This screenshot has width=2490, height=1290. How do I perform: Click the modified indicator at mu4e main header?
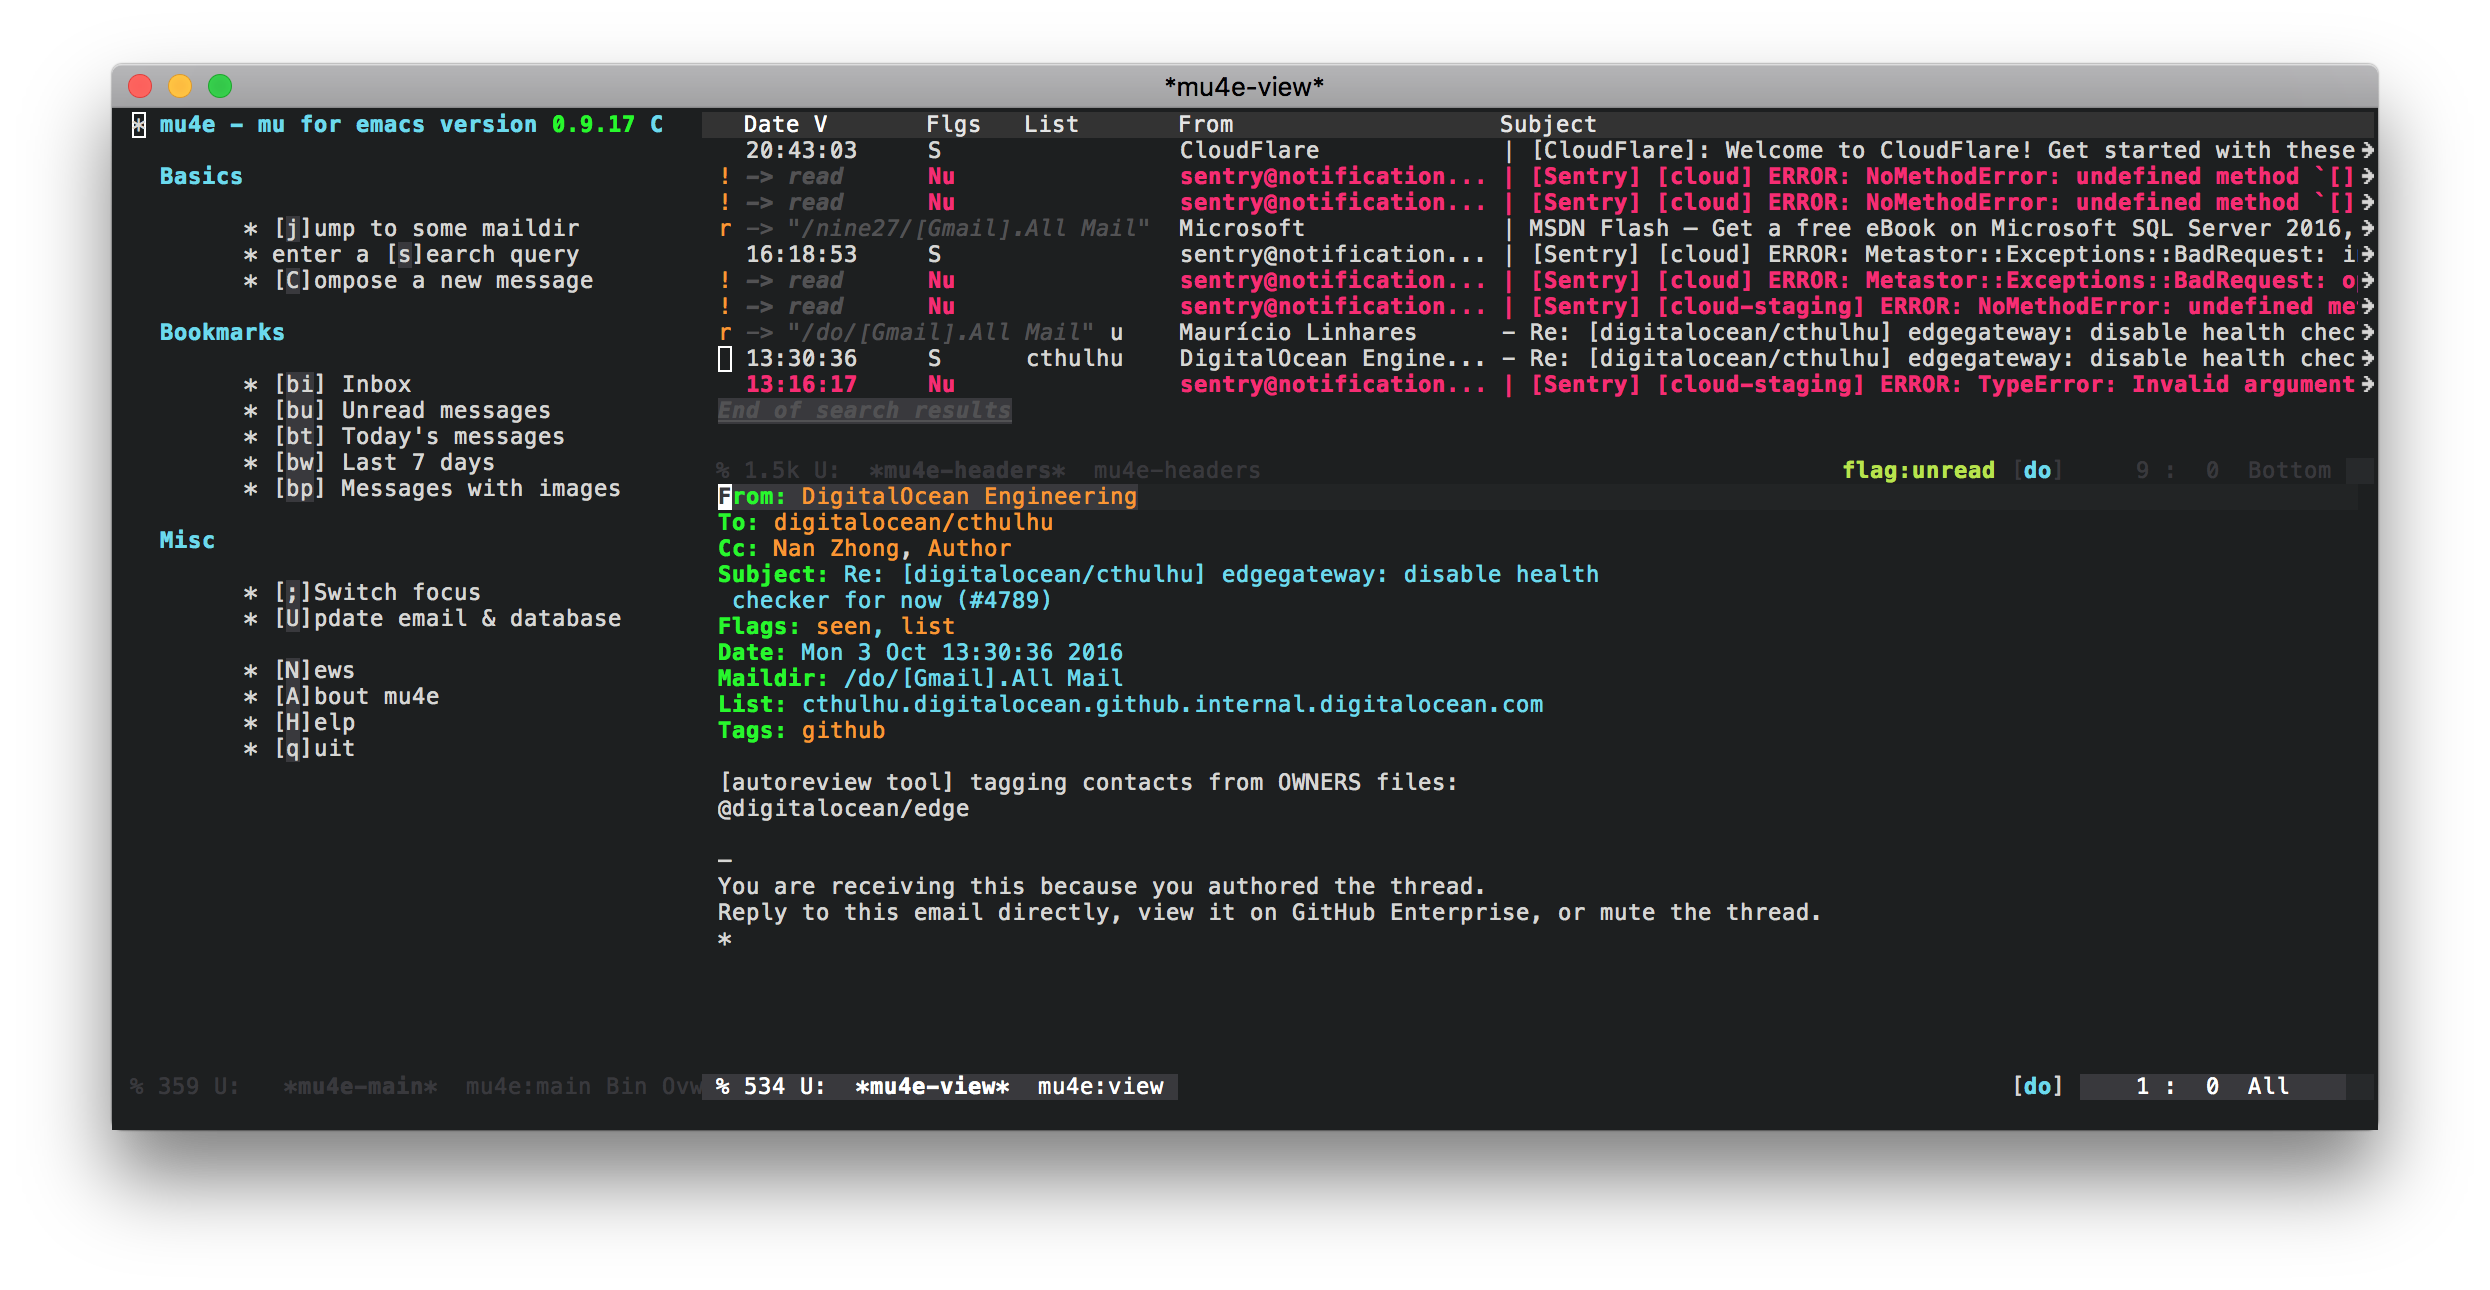[139, 125]
